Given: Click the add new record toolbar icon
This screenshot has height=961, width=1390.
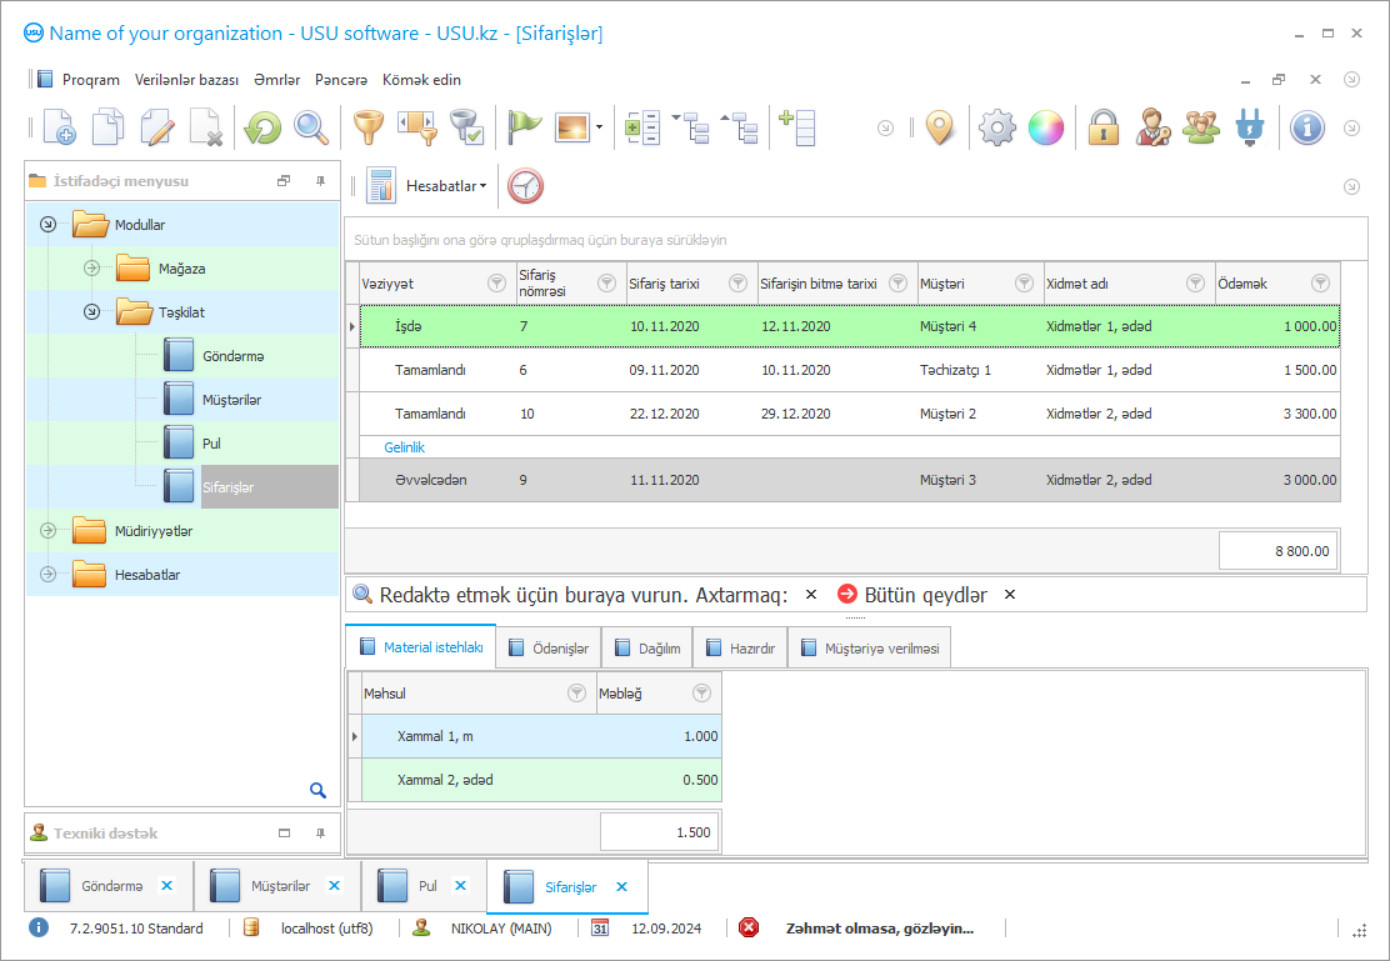Looking at the screenshot, I should (x=59, y=128).
